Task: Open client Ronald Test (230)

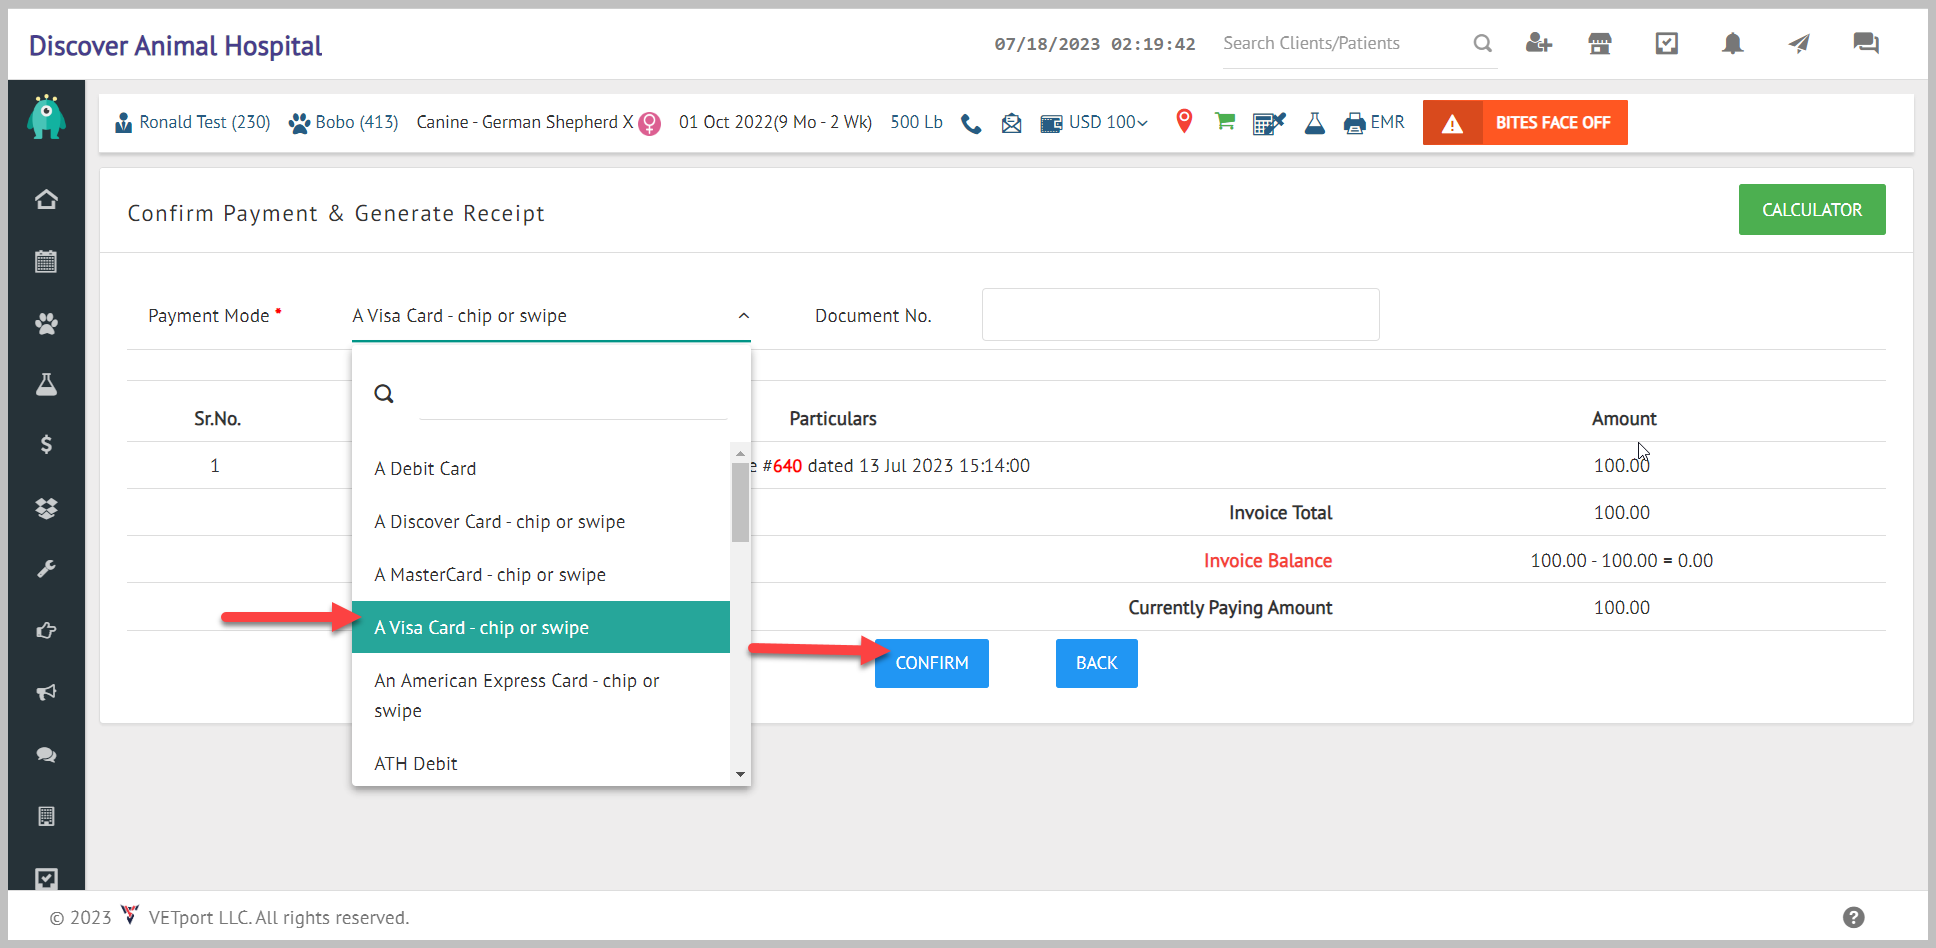Action: pyautogui.click(x=193, y=122)
